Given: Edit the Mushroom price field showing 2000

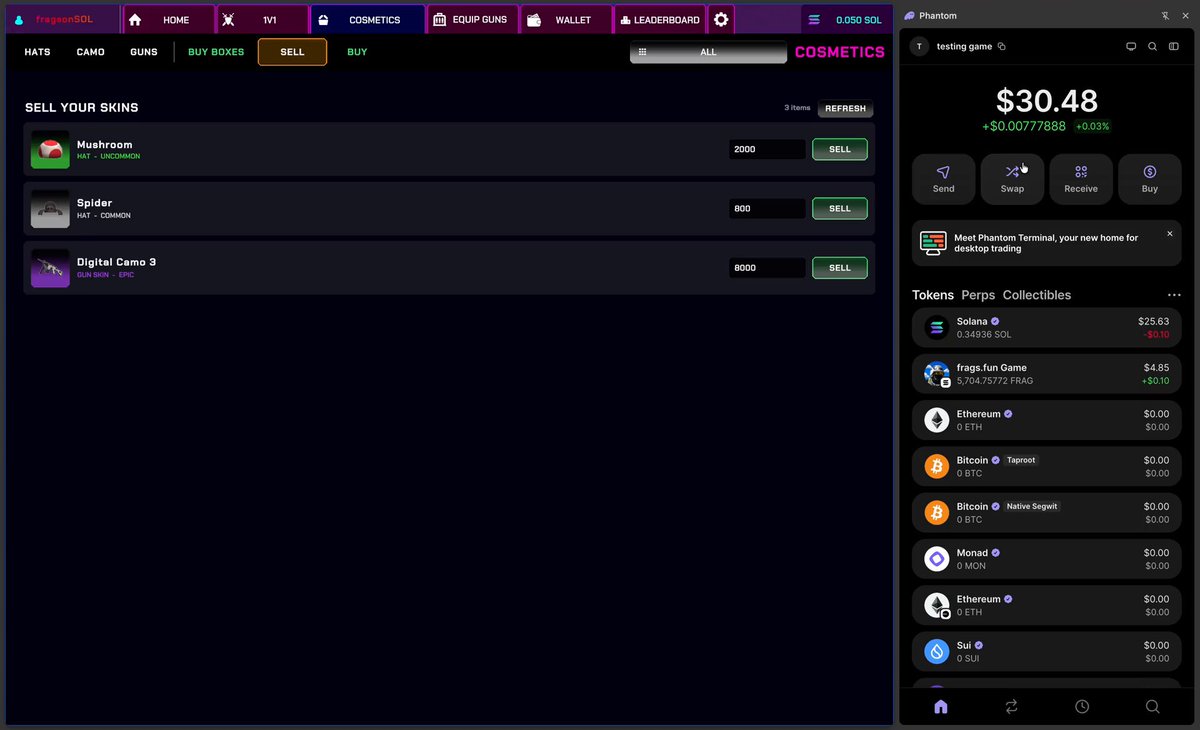Looking at the screenshot, I should [767, 149].
